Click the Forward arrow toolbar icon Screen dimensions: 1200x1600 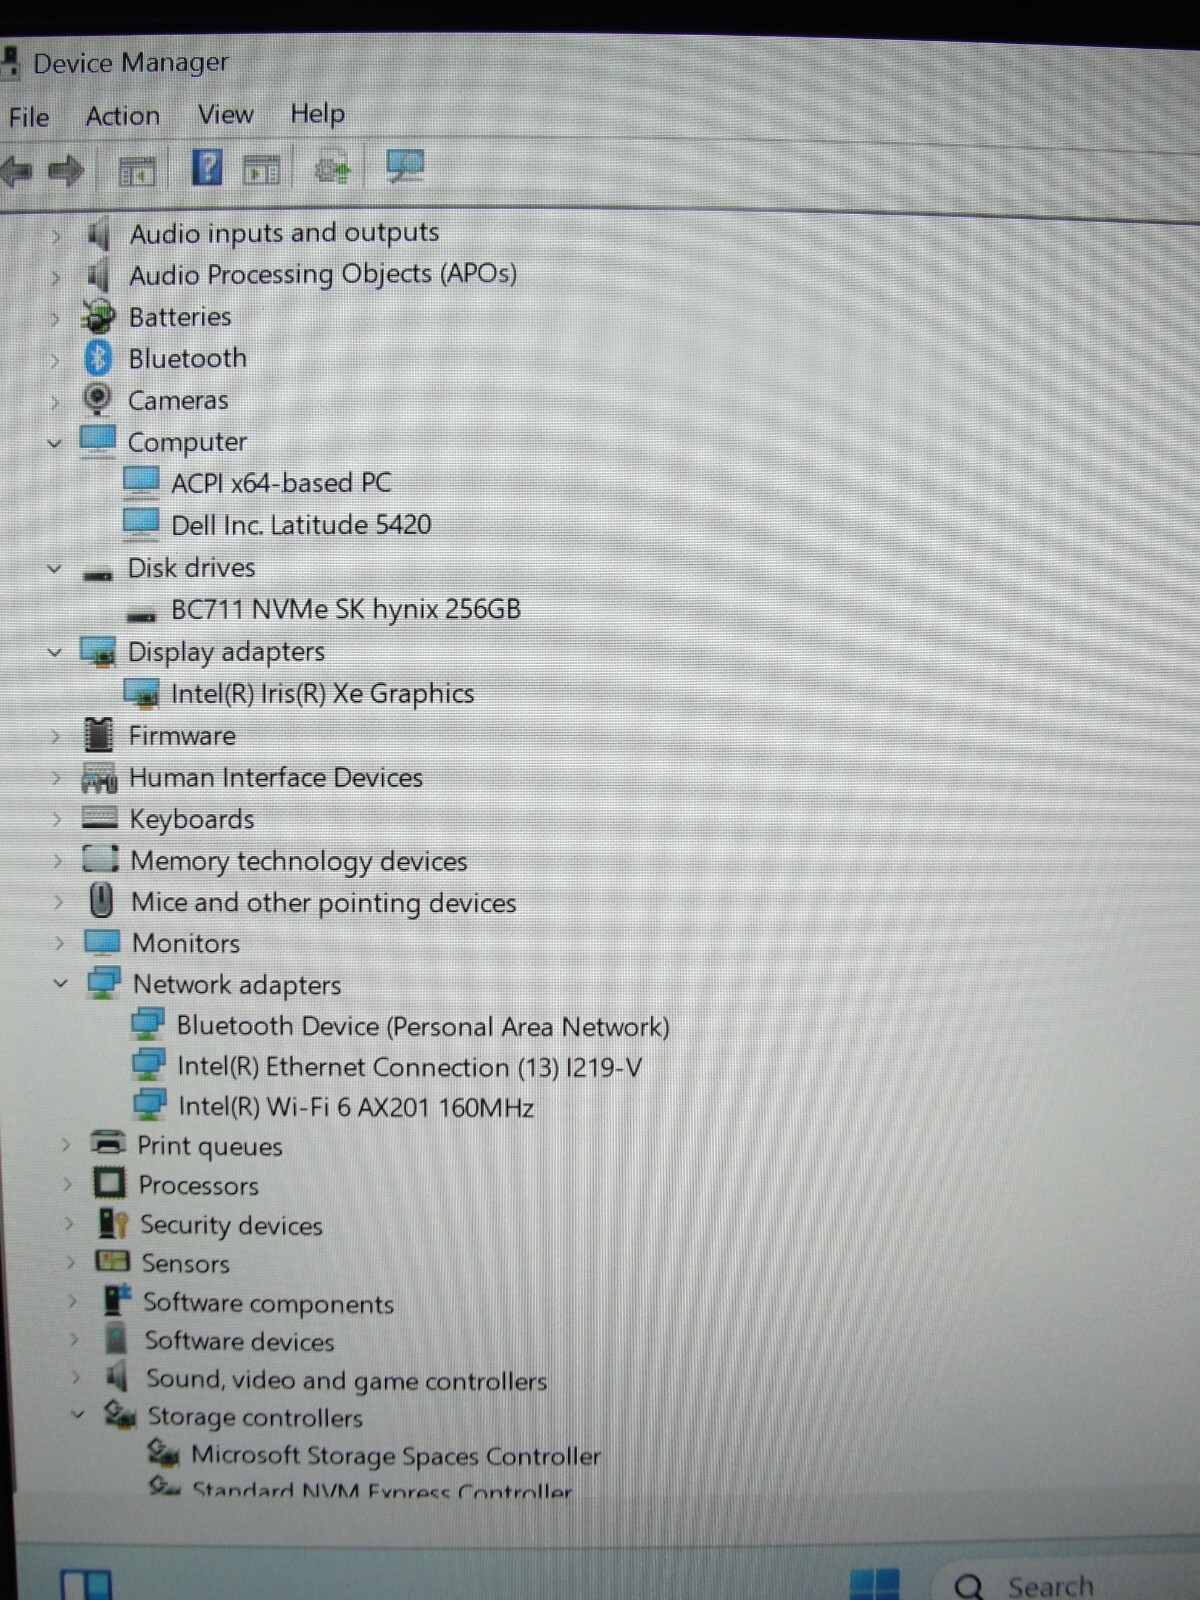[66, 171]
